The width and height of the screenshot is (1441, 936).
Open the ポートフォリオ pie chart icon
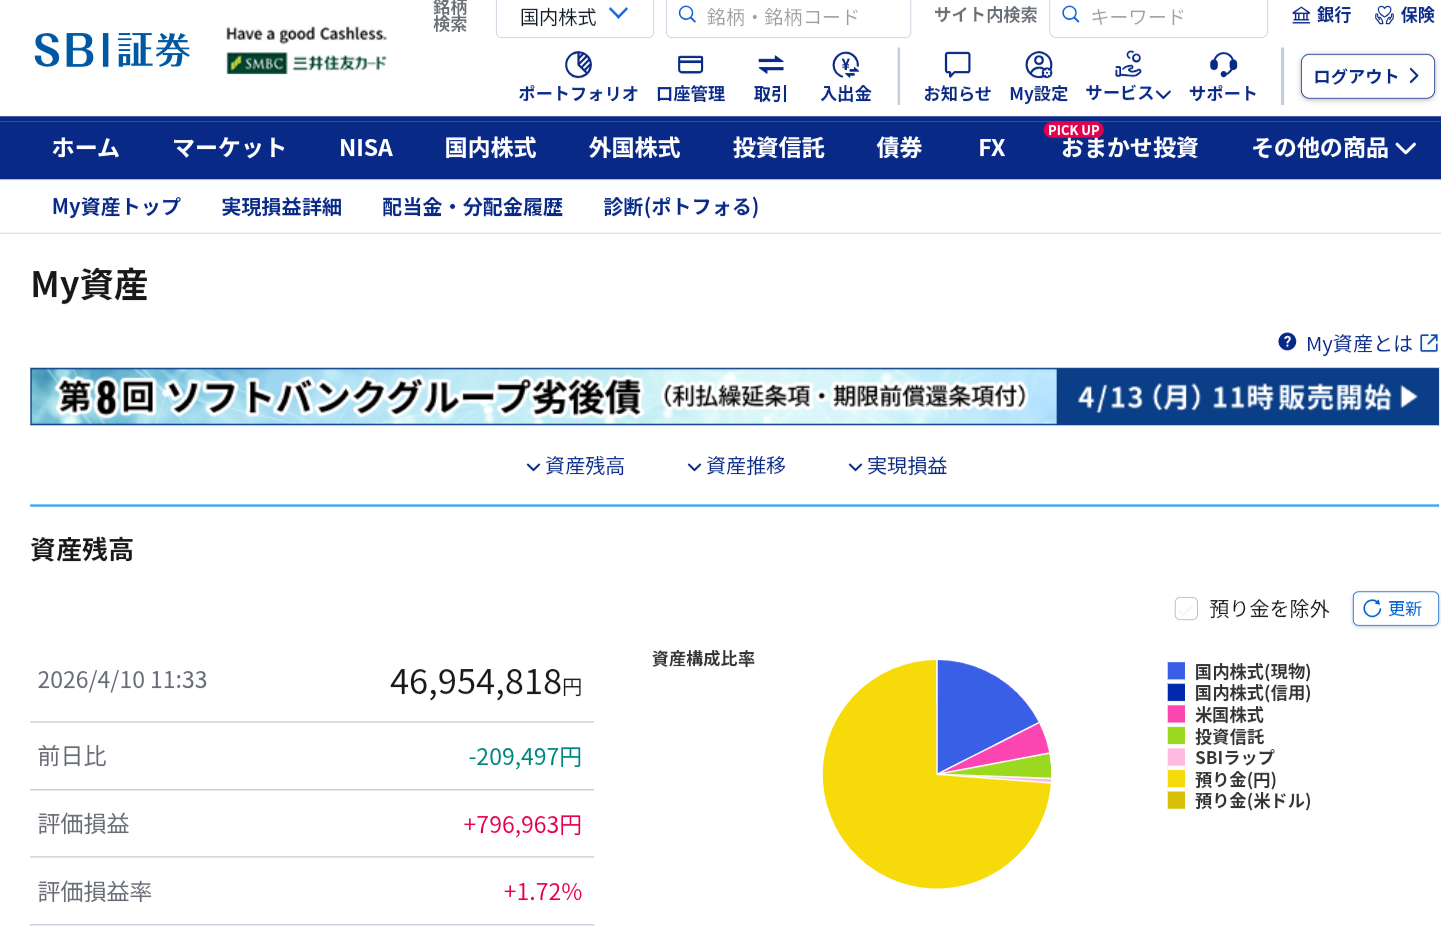(x=578, y=65)
